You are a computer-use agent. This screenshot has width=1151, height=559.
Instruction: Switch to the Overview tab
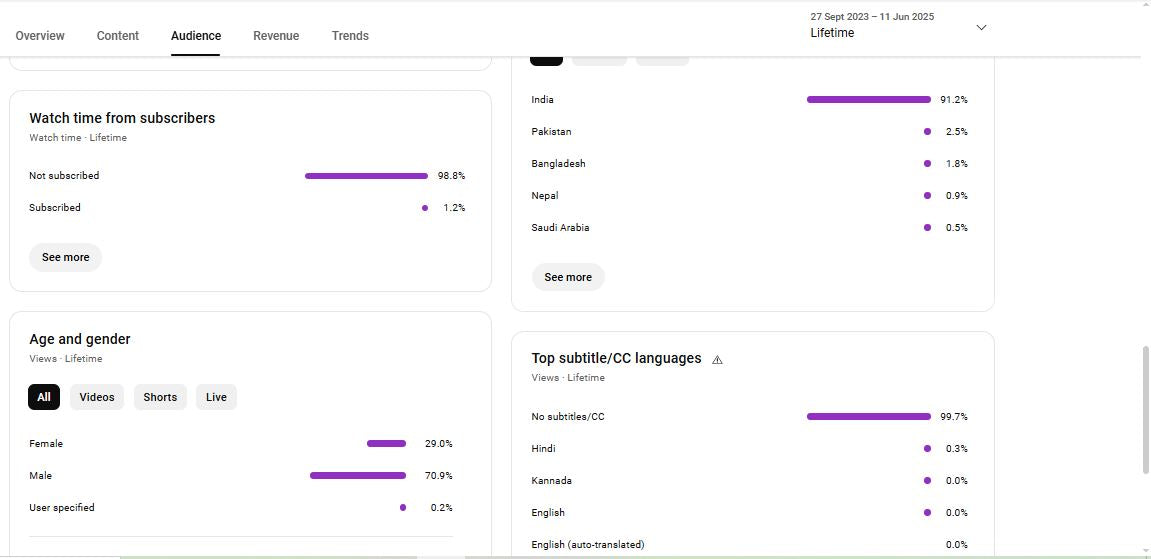click(40, 36)
